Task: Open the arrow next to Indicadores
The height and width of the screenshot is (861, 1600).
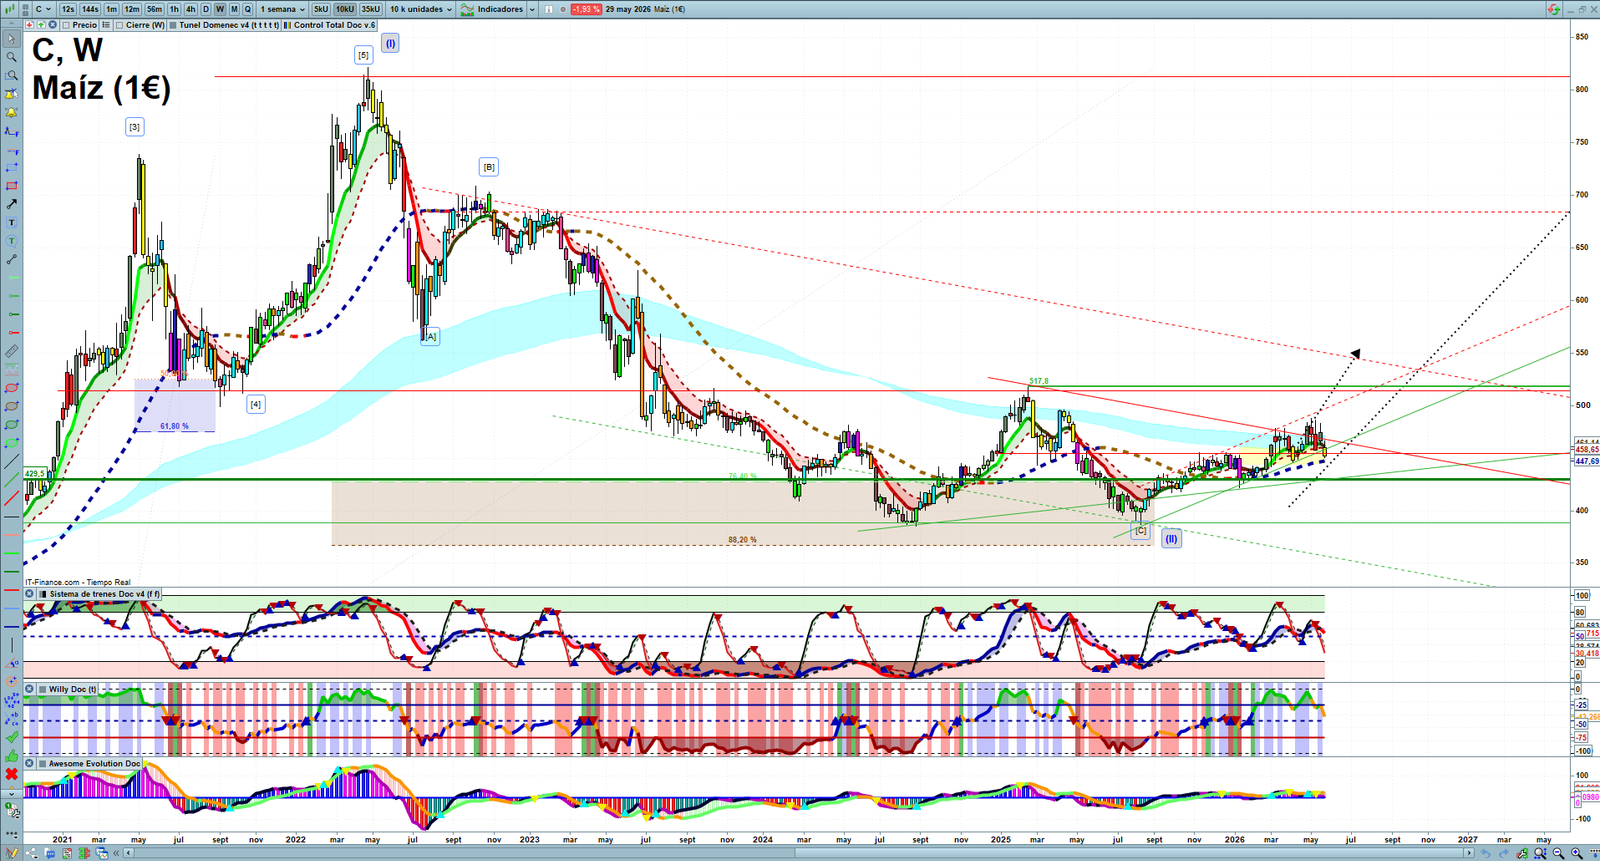Action: point(532,9)
